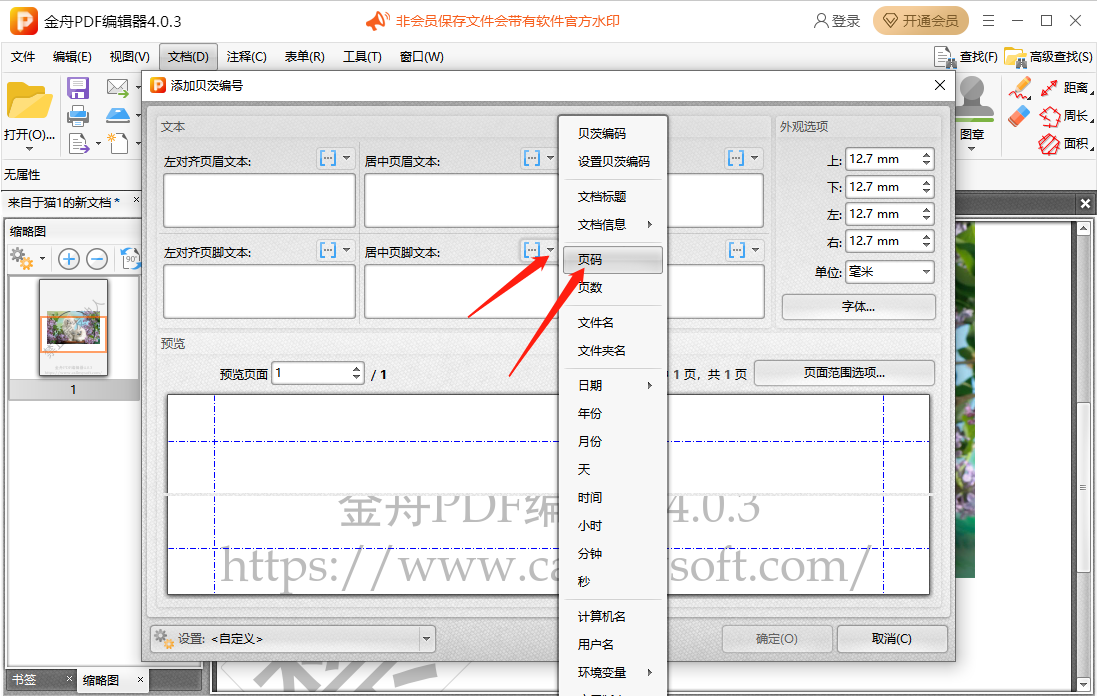Image resolution: width=1097 pixels, height=696 pixels.
Task: Click the settings gear beside 设置 label
Action: click(x=163, y=639)
